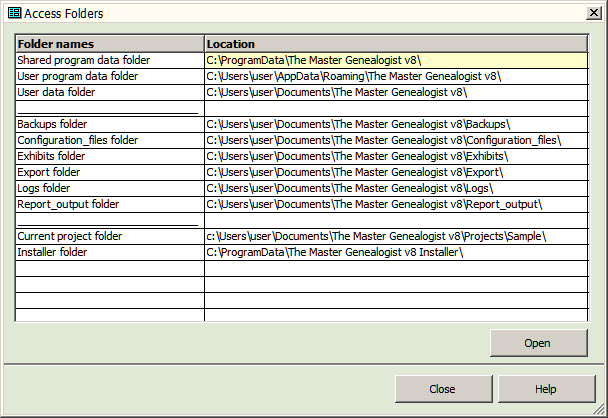Click the Close button at bottom
This screenshot has height=418, width=608.
coord(444,389)
